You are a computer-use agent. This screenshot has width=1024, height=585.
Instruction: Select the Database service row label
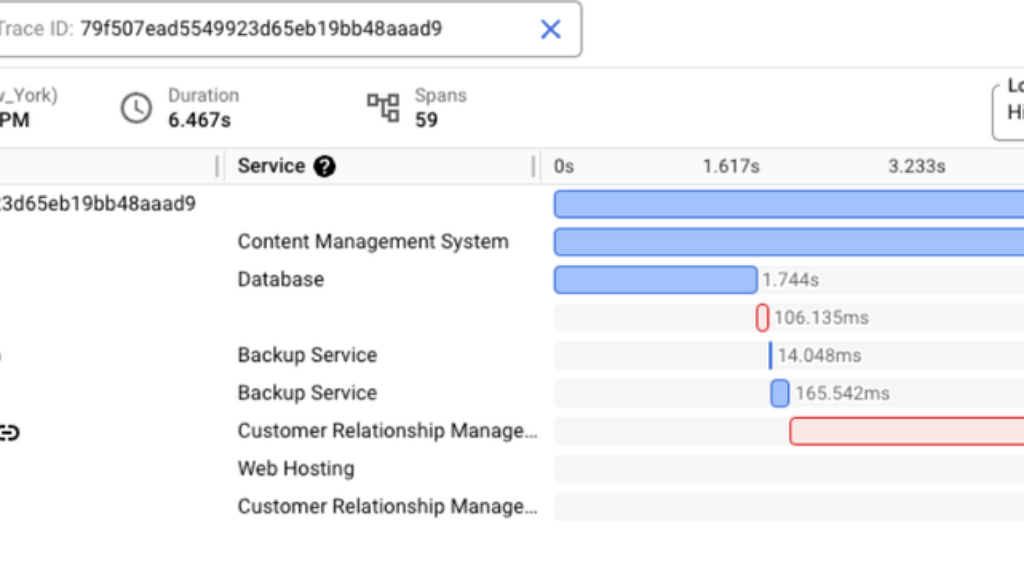click(281, 280)
